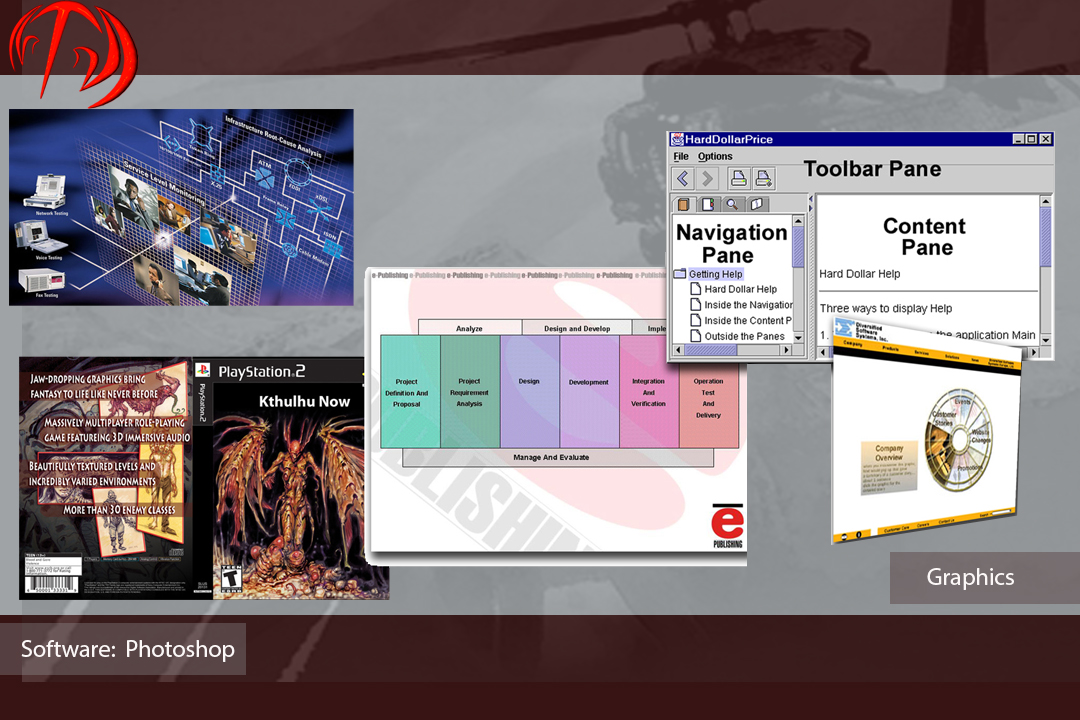Click the text Three ways to display Help
Screen dimensions: 1080x720
[x=886, y=309]
